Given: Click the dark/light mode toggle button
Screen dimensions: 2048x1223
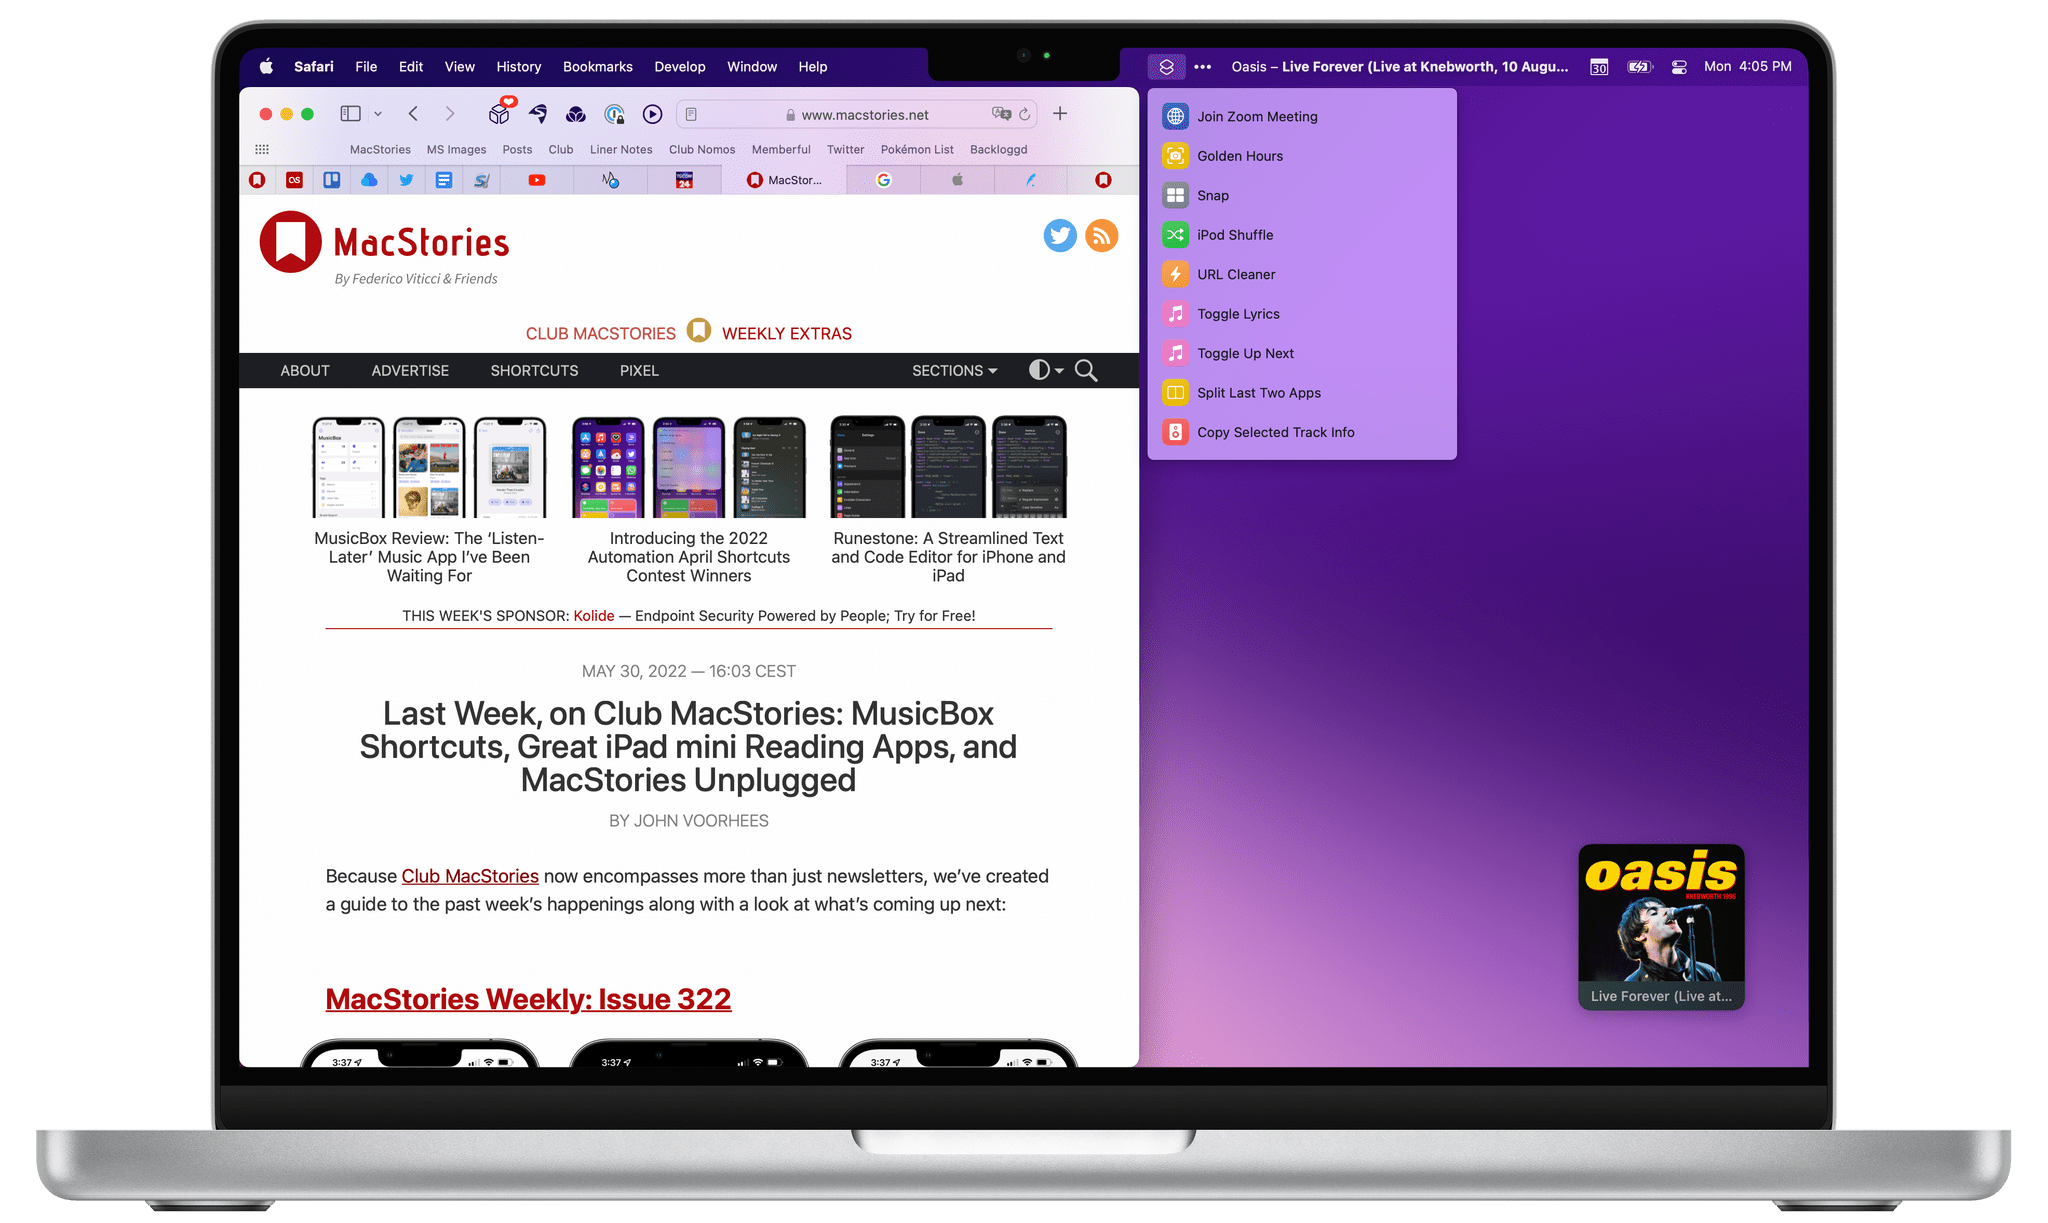Looking at the screenshot, I should (1039, 370).
